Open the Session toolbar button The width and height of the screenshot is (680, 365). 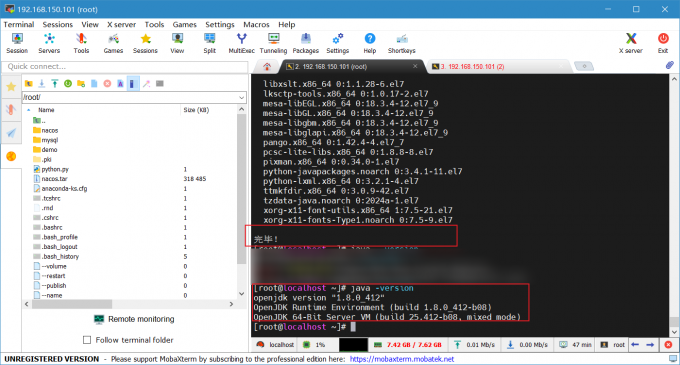tap(17, 43)
